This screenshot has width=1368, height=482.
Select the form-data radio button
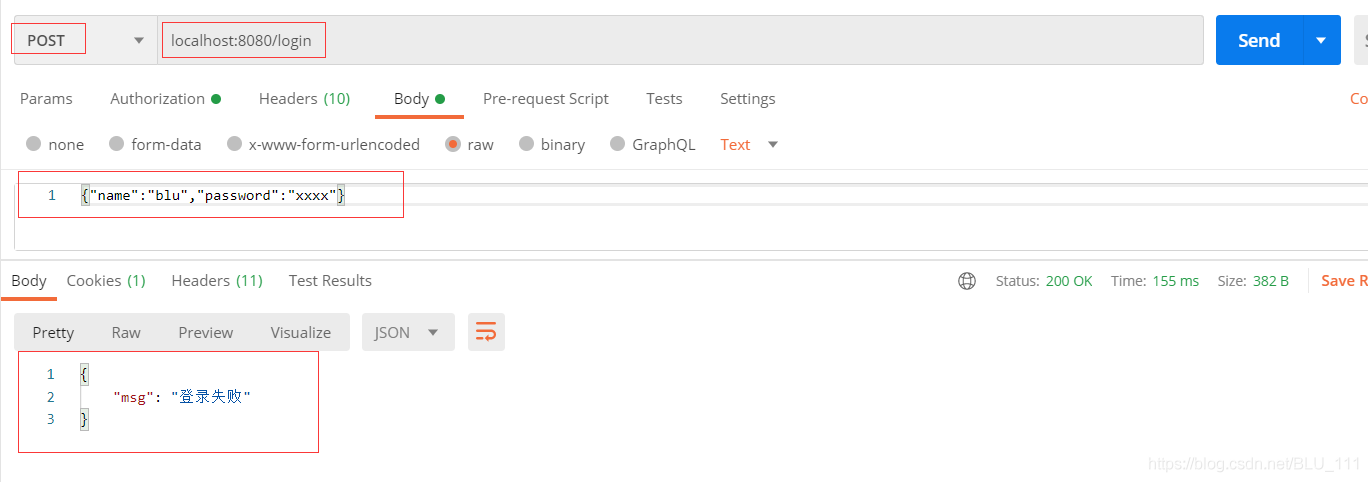point(155,144)
